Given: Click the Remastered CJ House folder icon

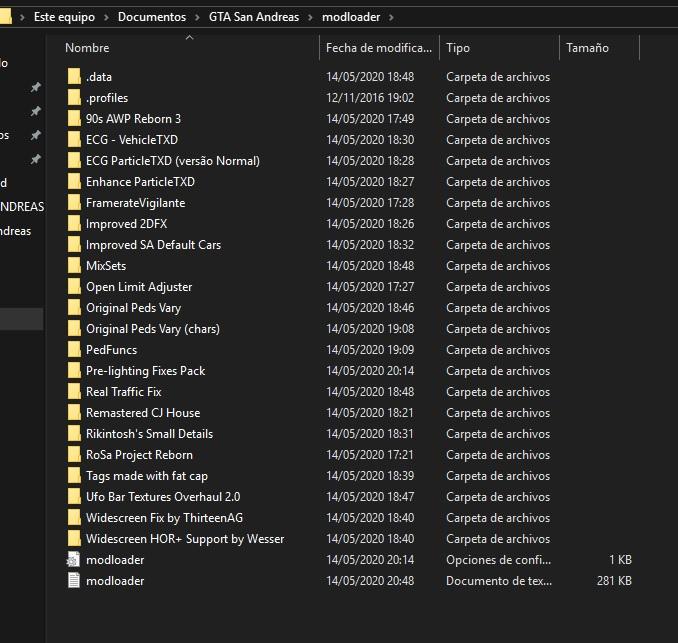Looking at the screenshot, I should tap(74, 413).
